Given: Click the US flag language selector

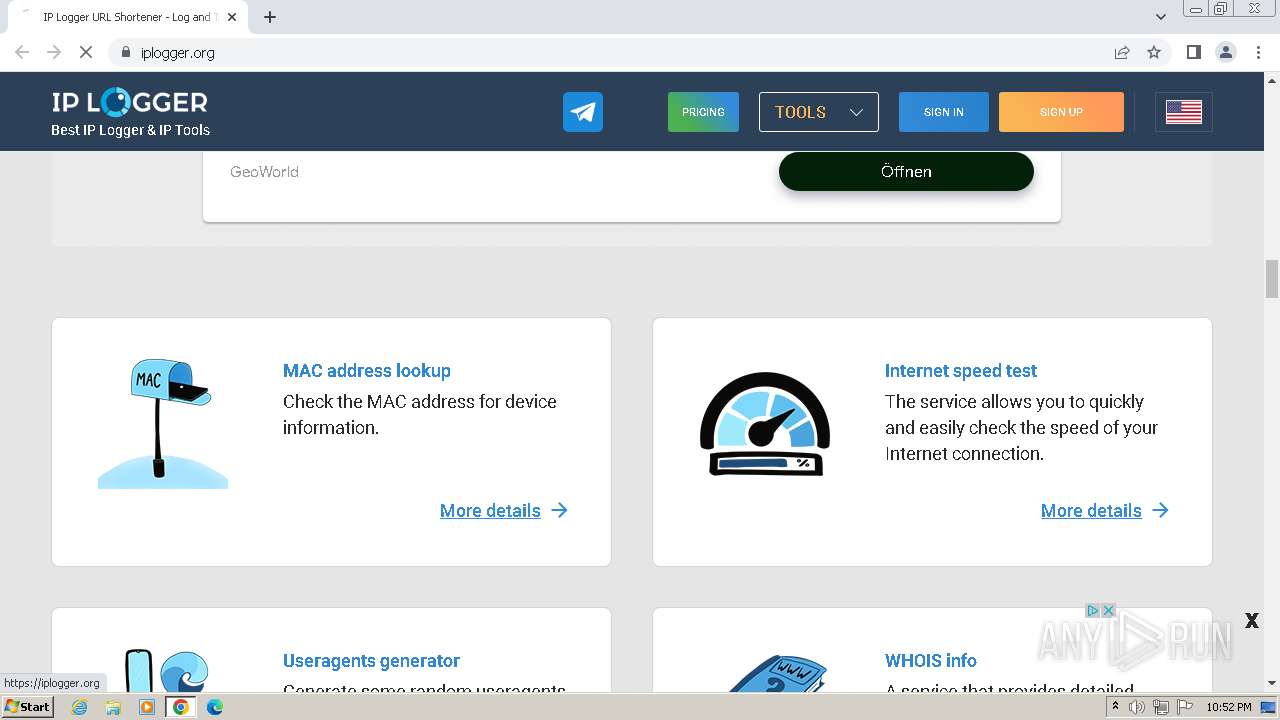Looking at the screenshot, I should pos(1184,112).
